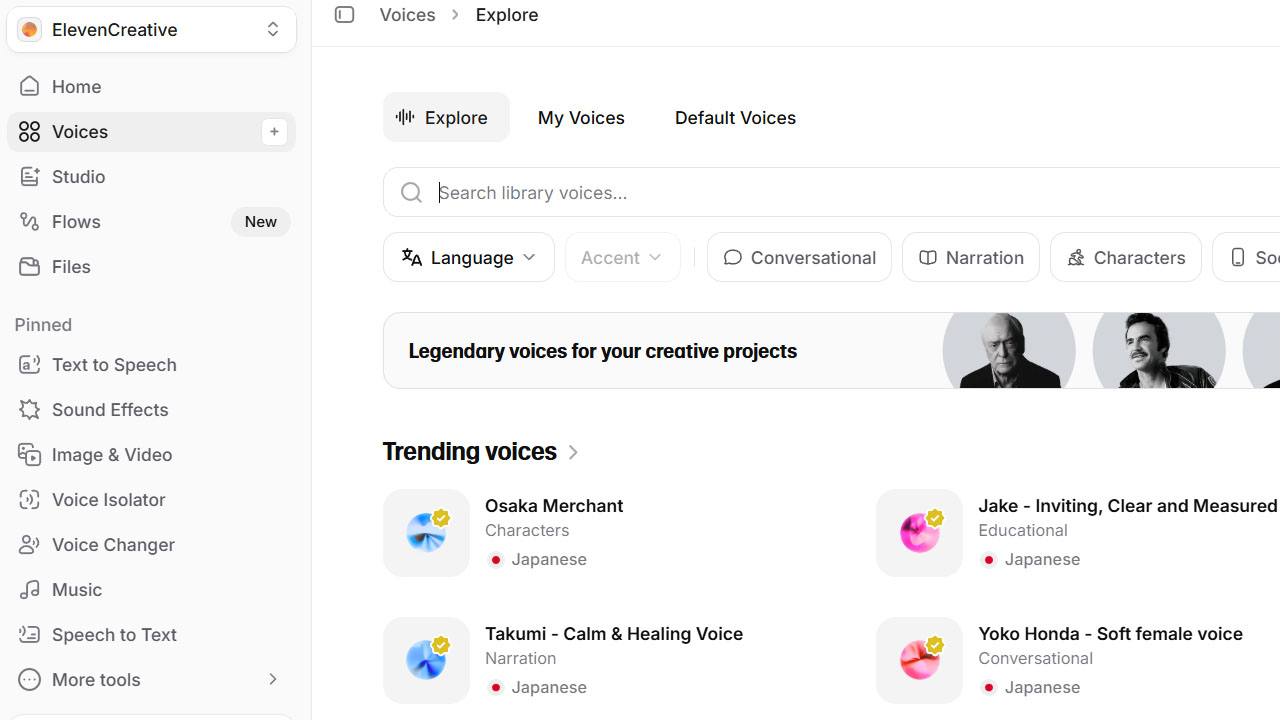View all Trending voices
Viewport: 1280px width, 720px height.
(x=572, y=452)
